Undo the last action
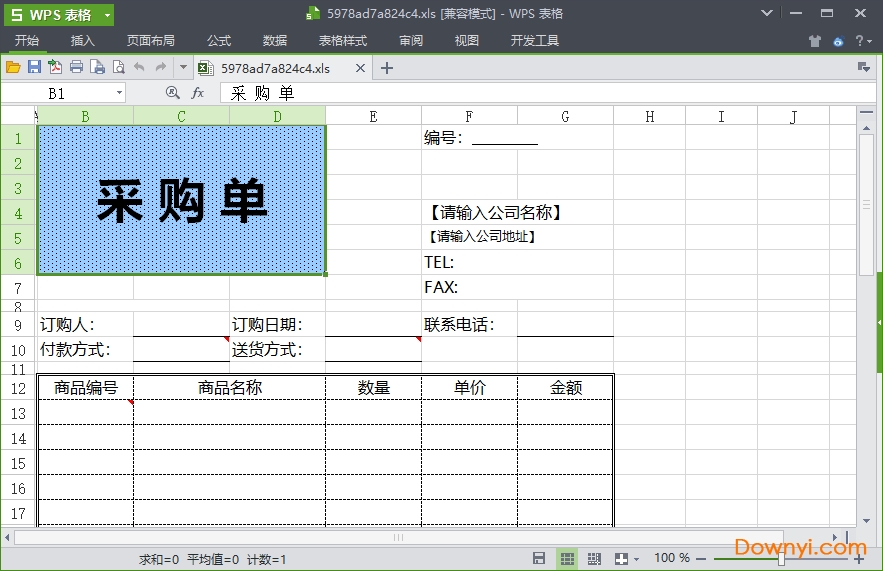This screenshot has width=883, height=571. coord(139,67)
